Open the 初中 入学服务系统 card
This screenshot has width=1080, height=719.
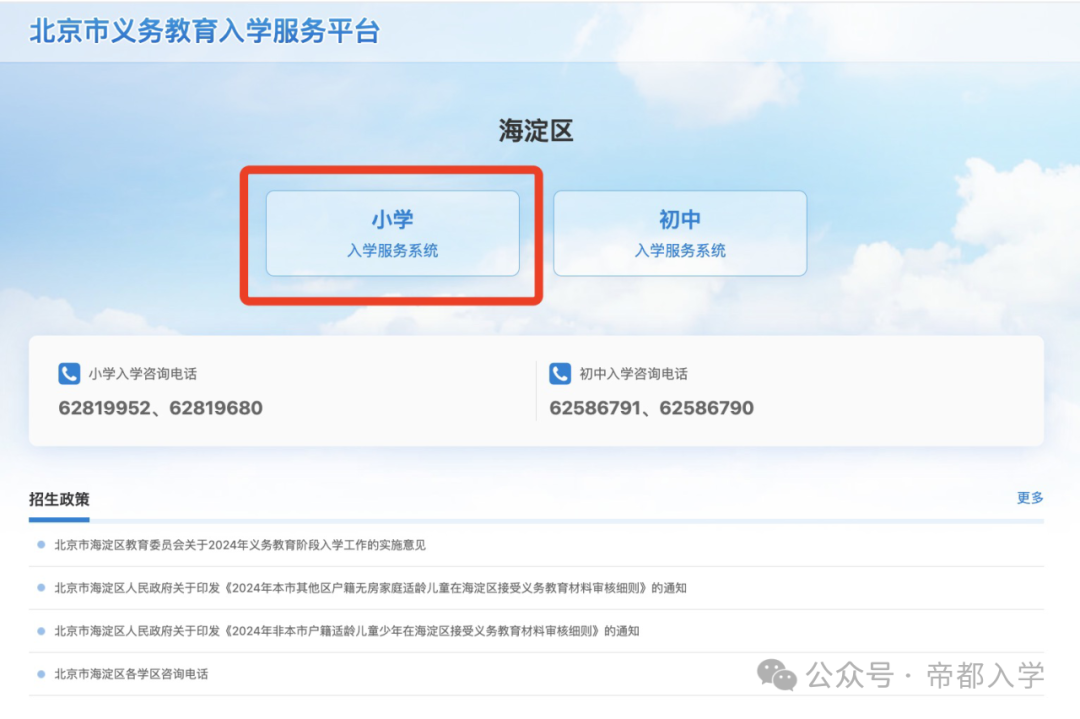pos(680,233)
